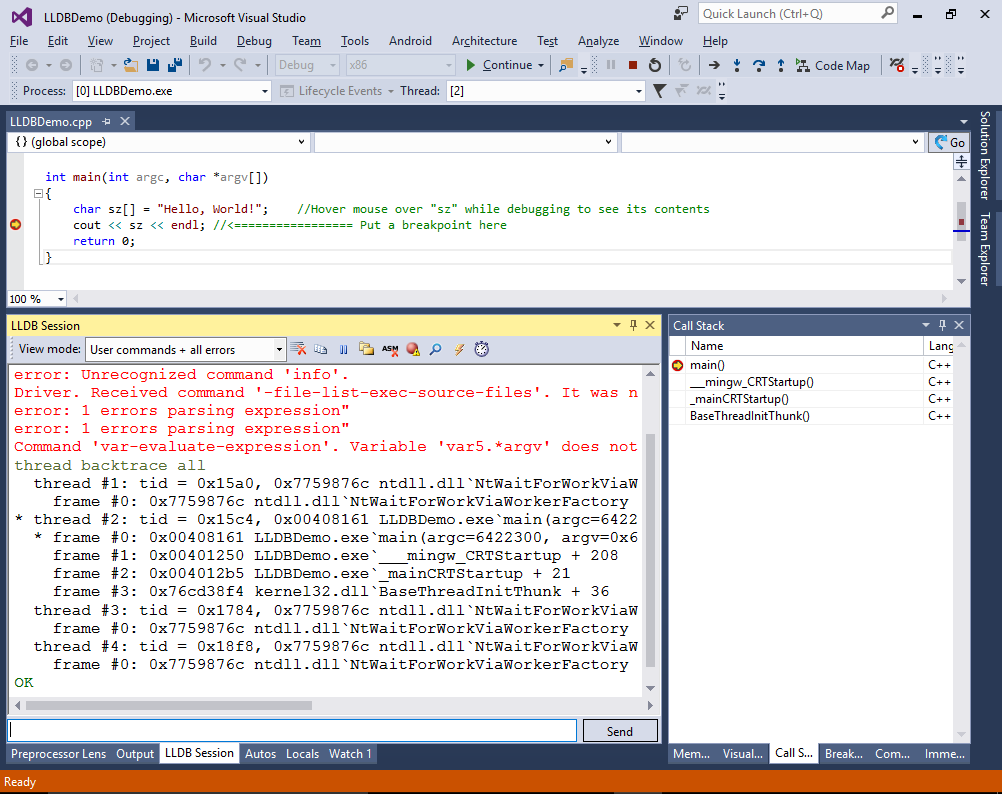Click the Continue button

(x=498, y=65)
